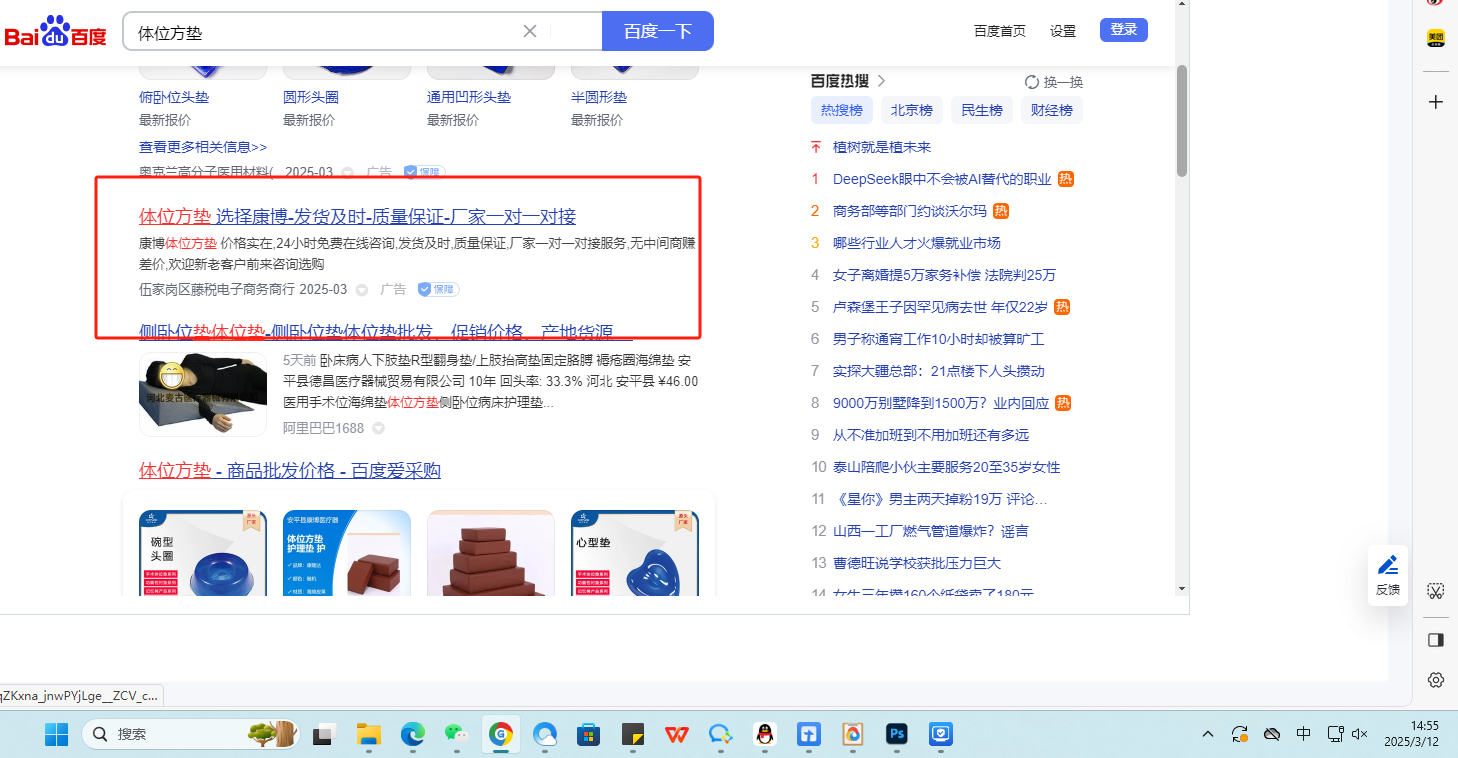Add a new sidebar shortcut with the plus icon
This screenshot has width=1458, height=758.
tap(1436, 102)
